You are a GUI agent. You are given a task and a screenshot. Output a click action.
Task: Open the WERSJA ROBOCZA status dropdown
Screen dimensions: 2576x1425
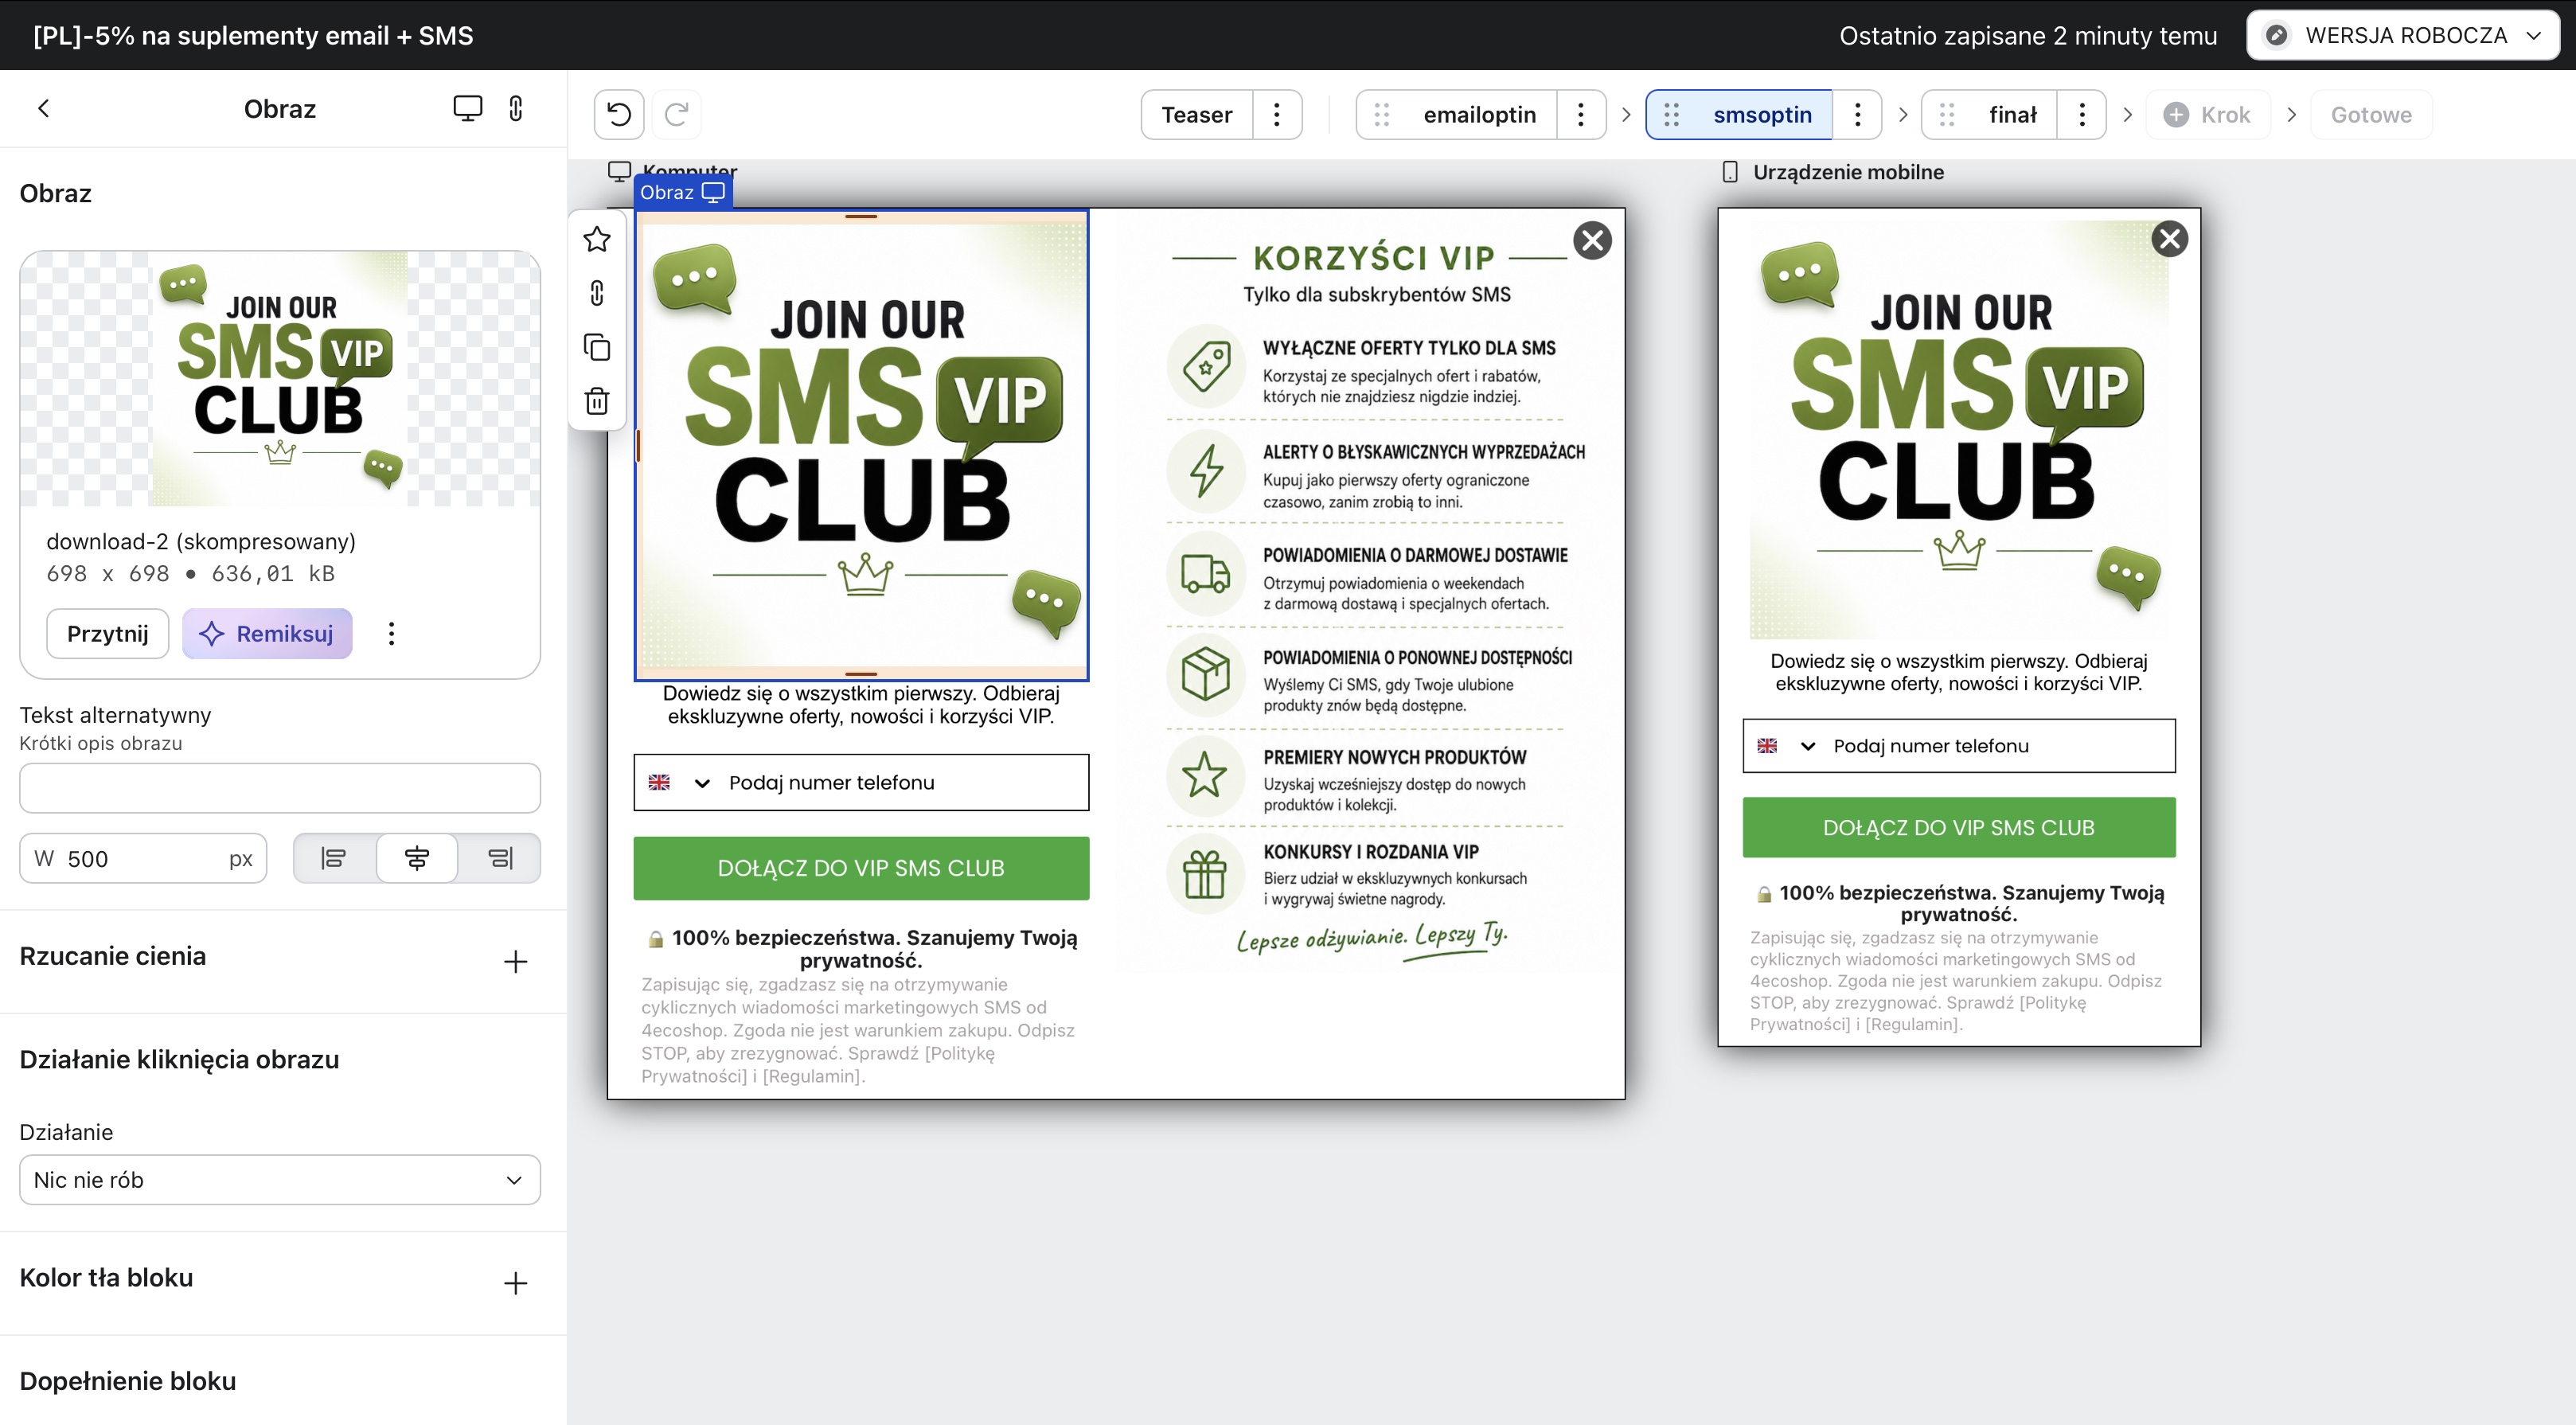[2403, 35]
